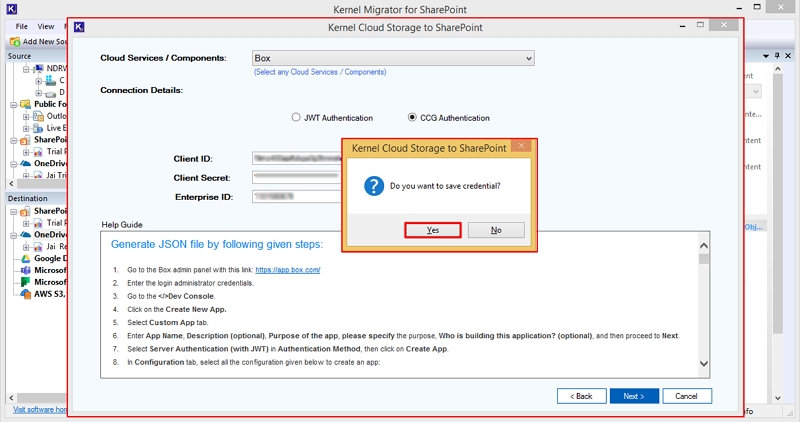This screenshot has height=422, width=800.
Task: Click No to skip saving credential
Action: point(496,230)
